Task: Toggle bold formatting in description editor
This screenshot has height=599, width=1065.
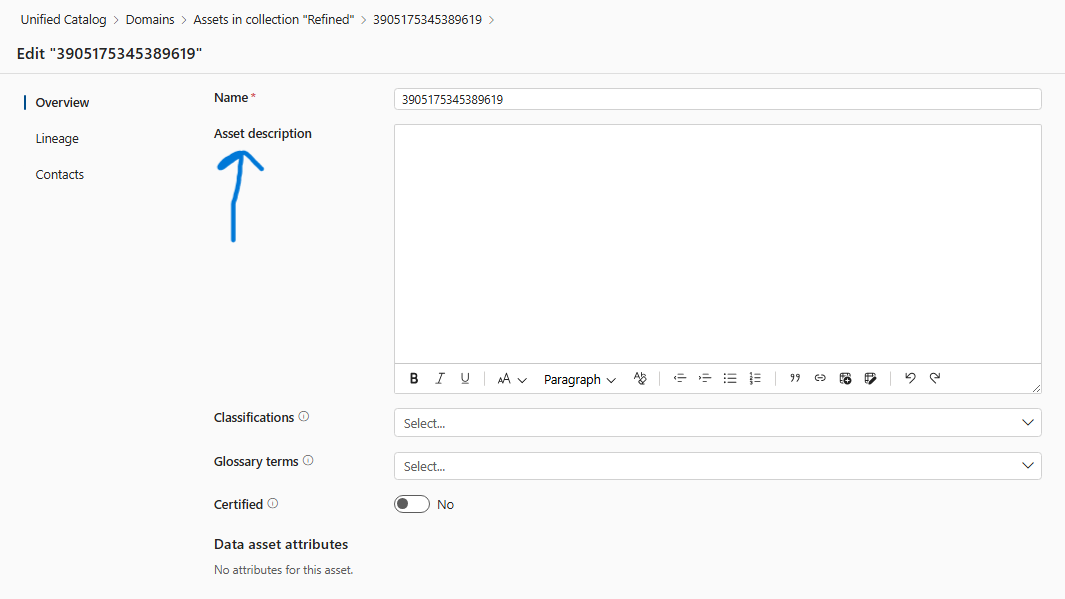Action: [x=414, y=379]
